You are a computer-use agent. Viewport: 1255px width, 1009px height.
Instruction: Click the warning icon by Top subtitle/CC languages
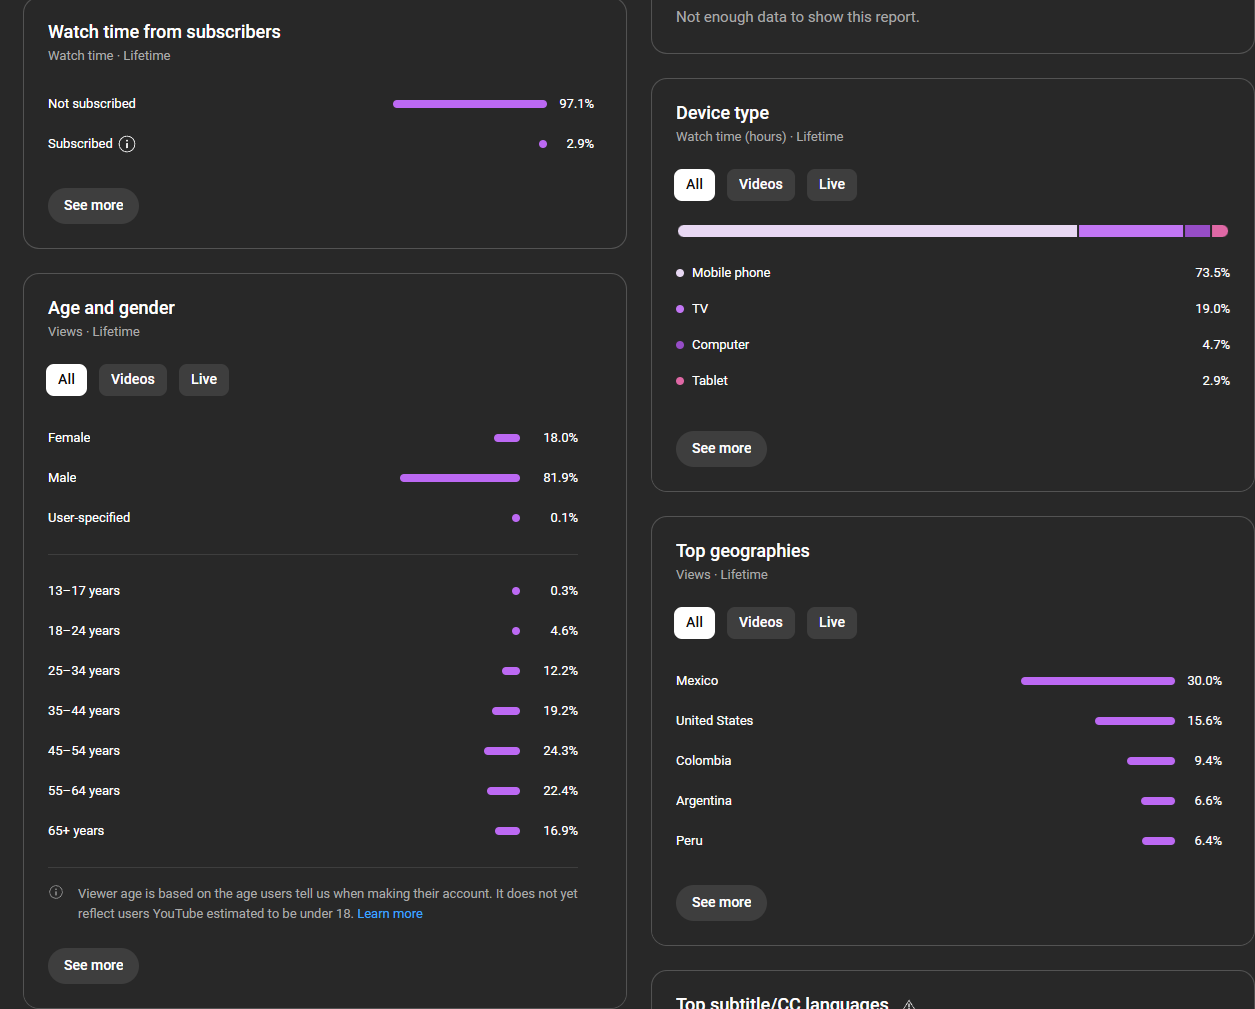(x=909, y=1003)
